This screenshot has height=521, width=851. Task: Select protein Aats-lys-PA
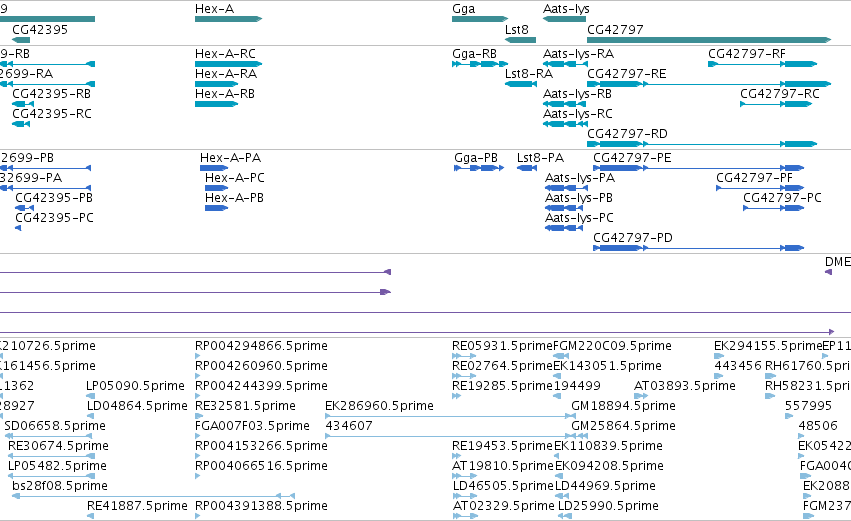(x=567, y=188)
